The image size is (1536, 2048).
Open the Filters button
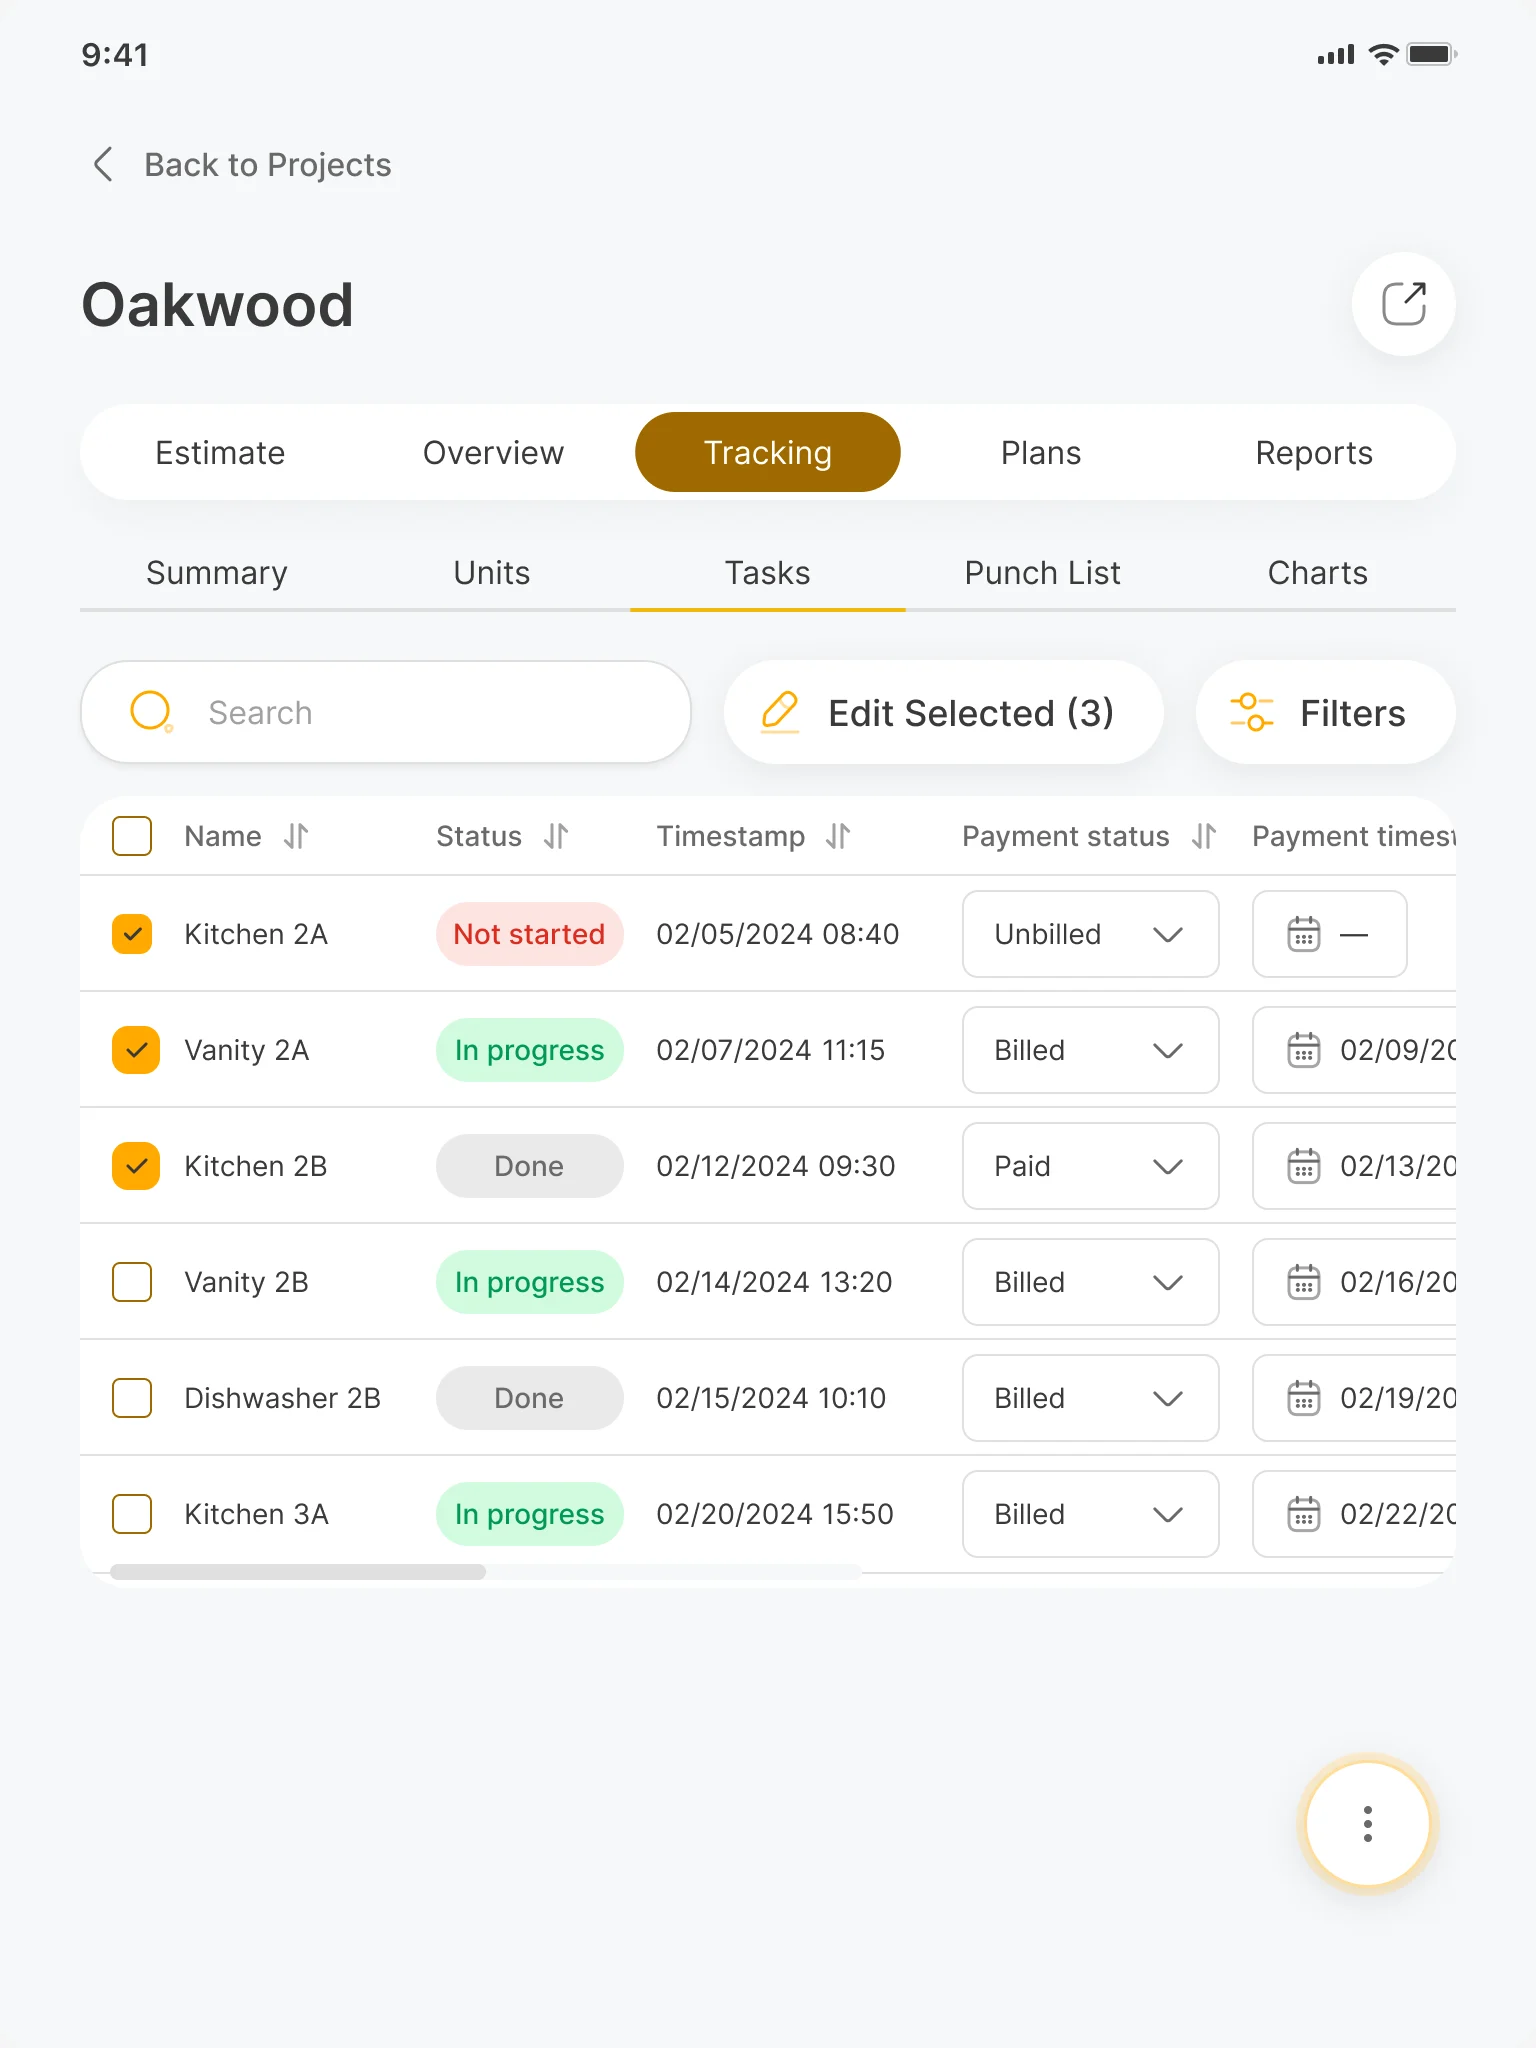point(1326,712)
